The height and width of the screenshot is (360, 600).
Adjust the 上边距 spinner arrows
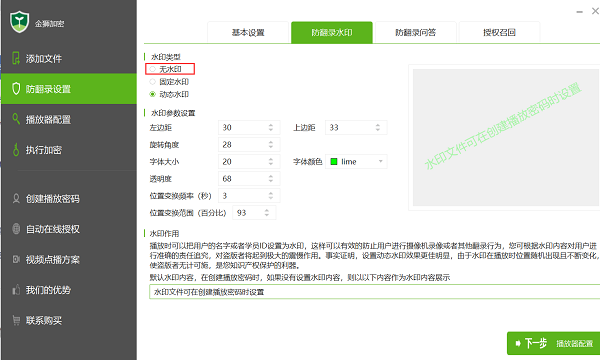(x=378, y=127)
